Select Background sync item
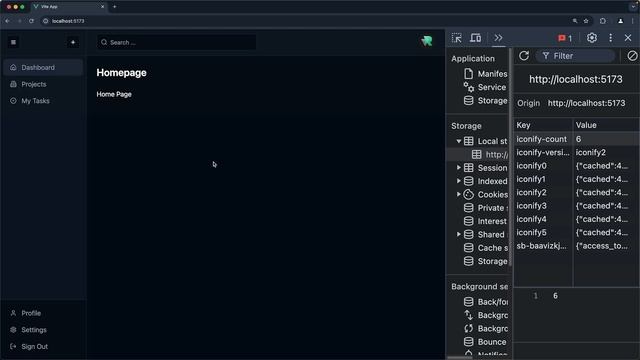The image size is (640, 360). tap(486, 329)
